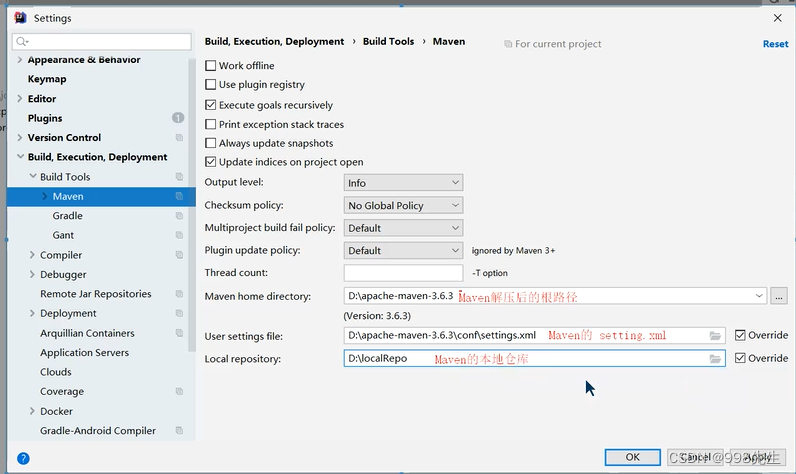This screenshot has width=796, height=474.
Task: Click the OK button
Action: (x=633, y=457)
